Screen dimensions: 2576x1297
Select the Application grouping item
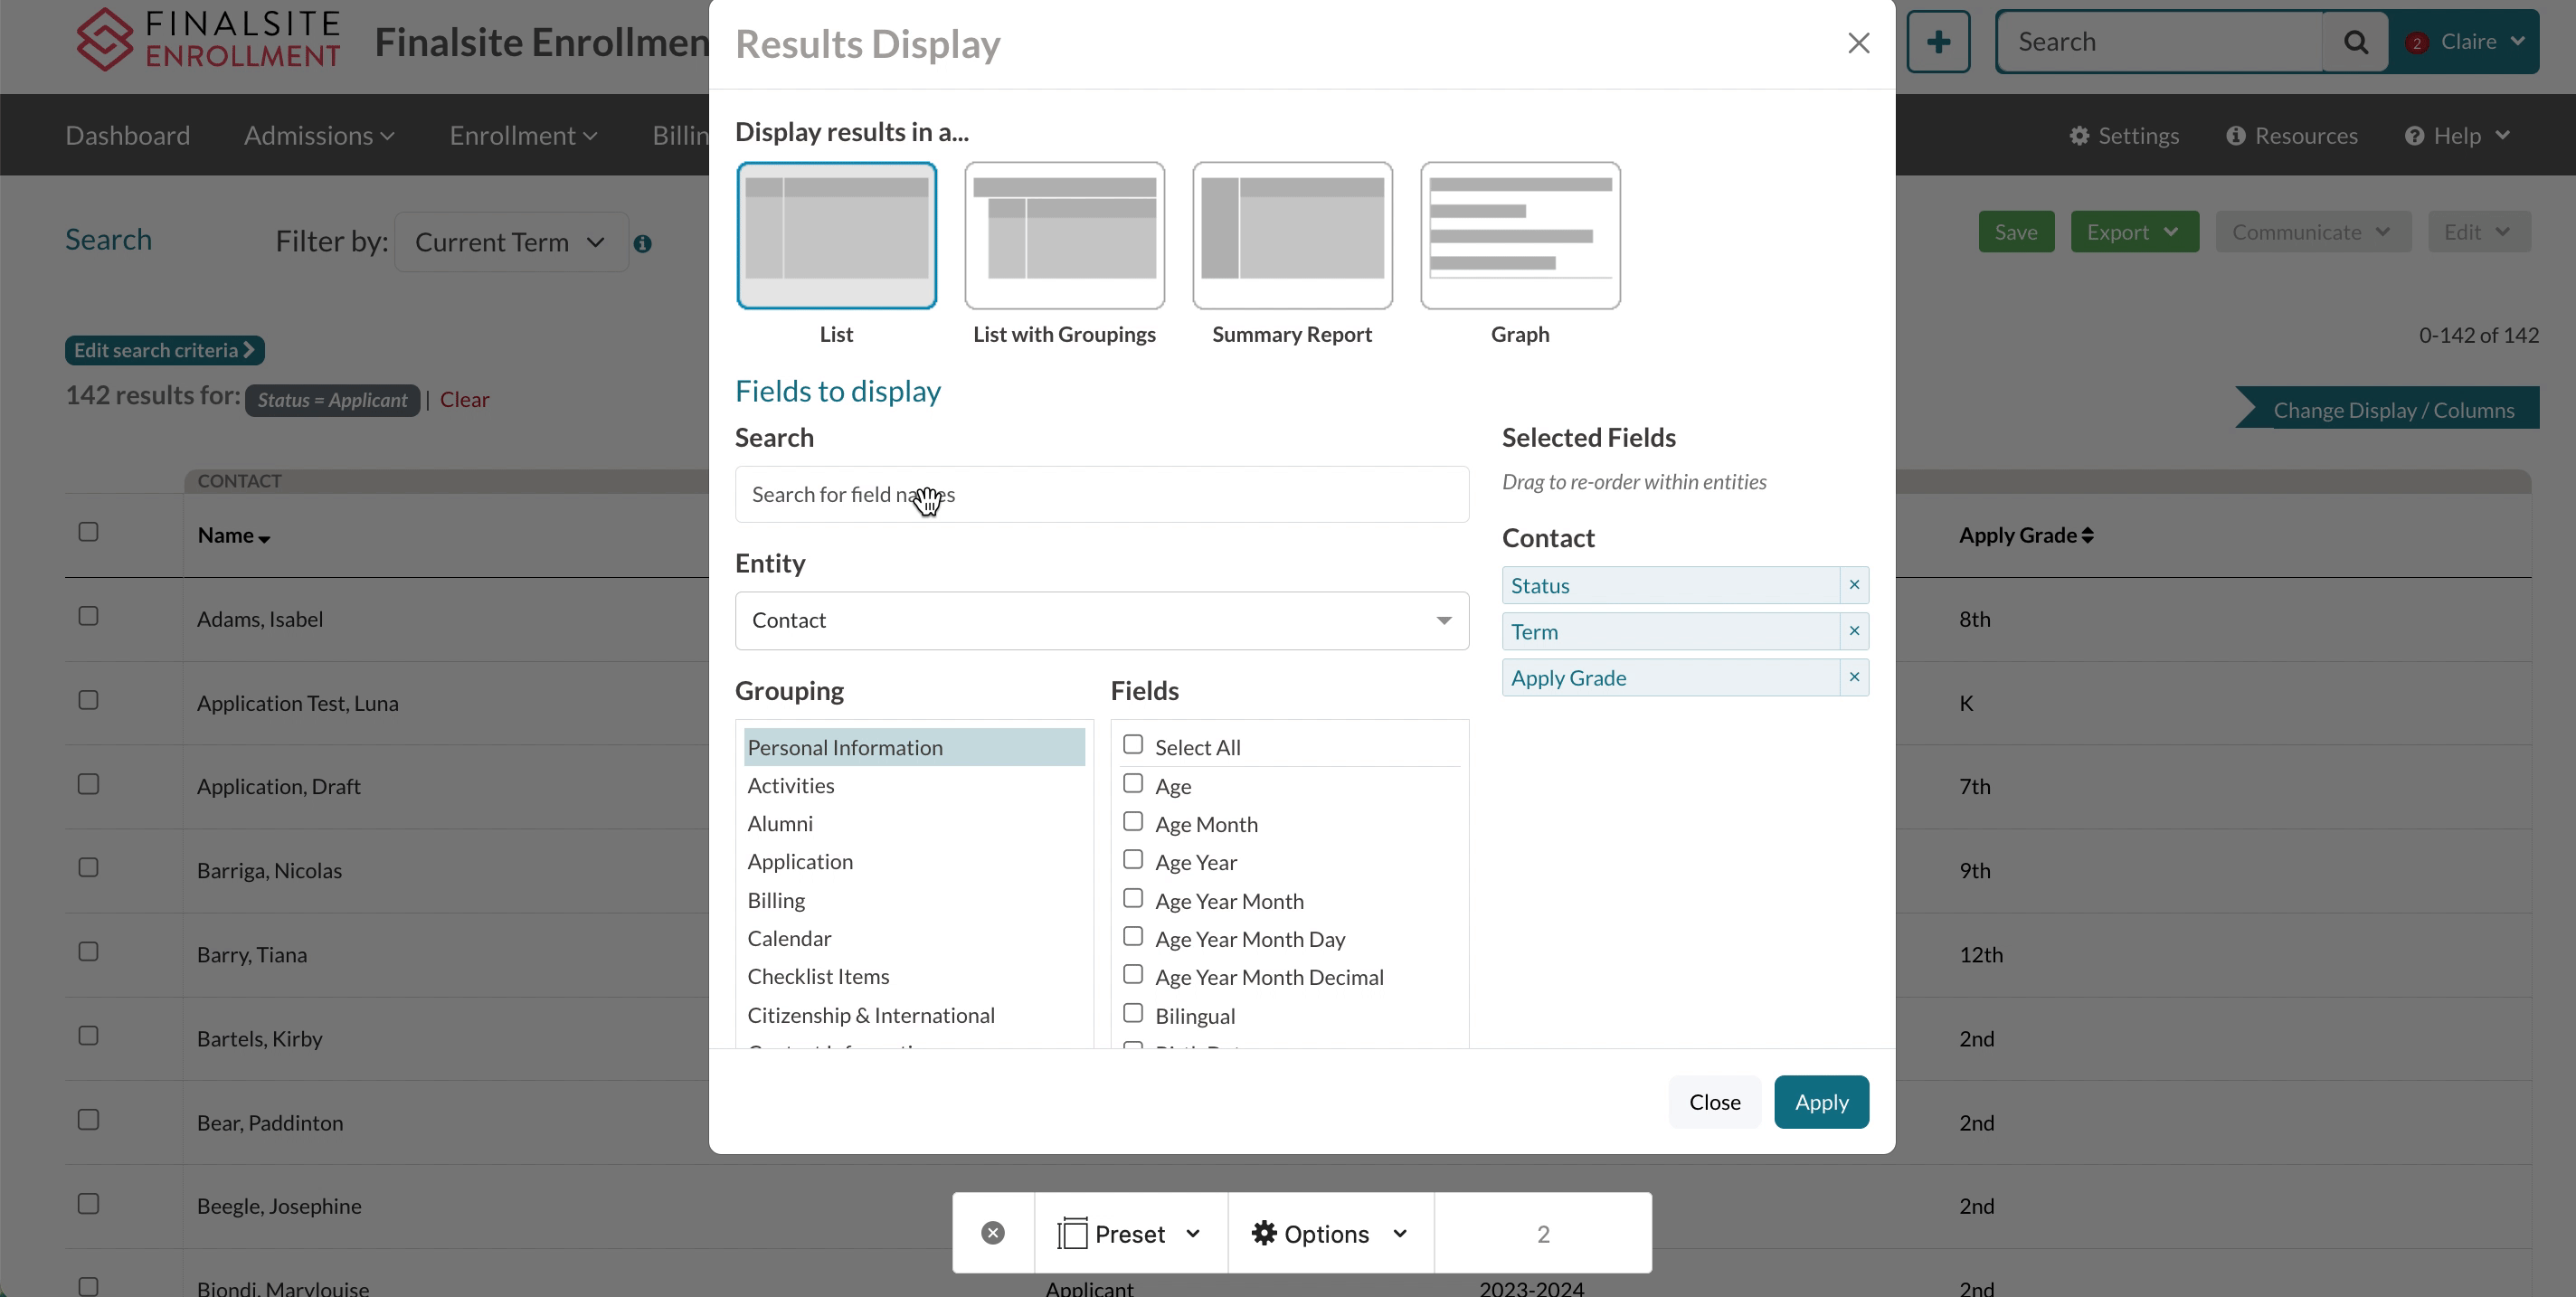(799, 860)
